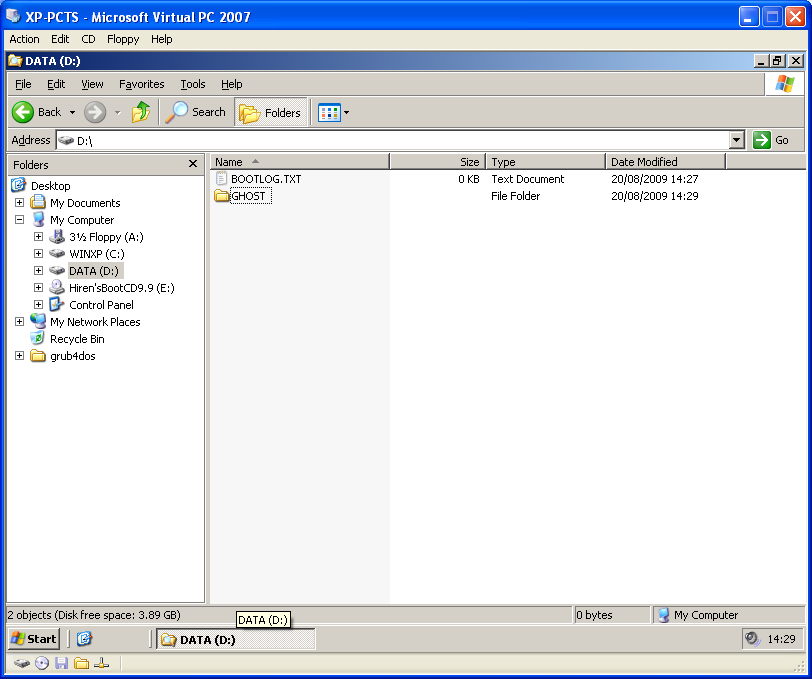Sort by Size column header

click(438, 162)
